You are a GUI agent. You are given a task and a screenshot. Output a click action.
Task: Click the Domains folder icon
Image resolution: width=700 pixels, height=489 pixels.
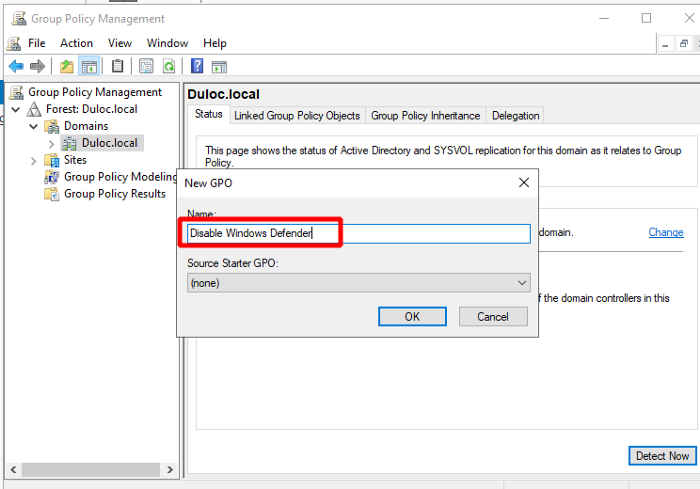pyautogui.click(x=52, y=126)
